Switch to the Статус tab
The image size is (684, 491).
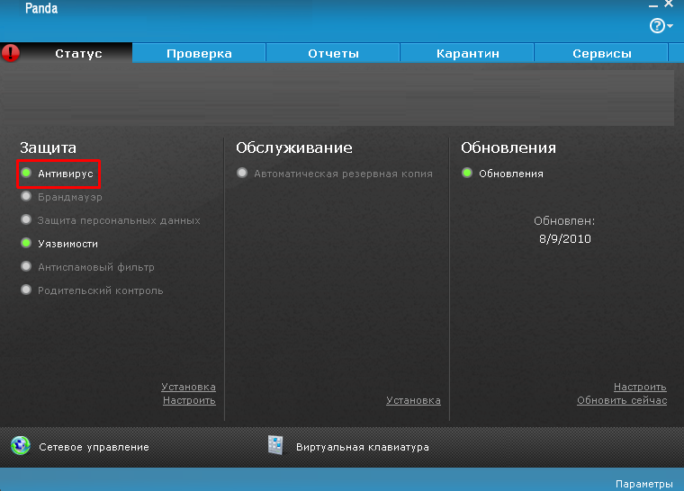click(79, 53)
